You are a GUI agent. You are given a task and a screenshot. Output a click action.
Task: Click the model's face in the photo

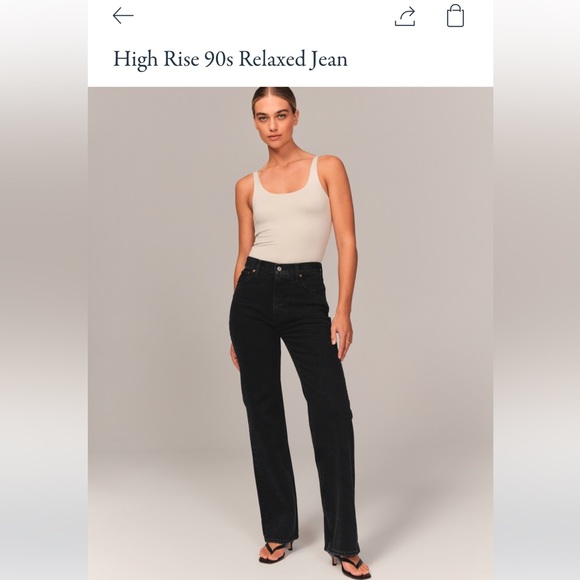click(274, 120)
